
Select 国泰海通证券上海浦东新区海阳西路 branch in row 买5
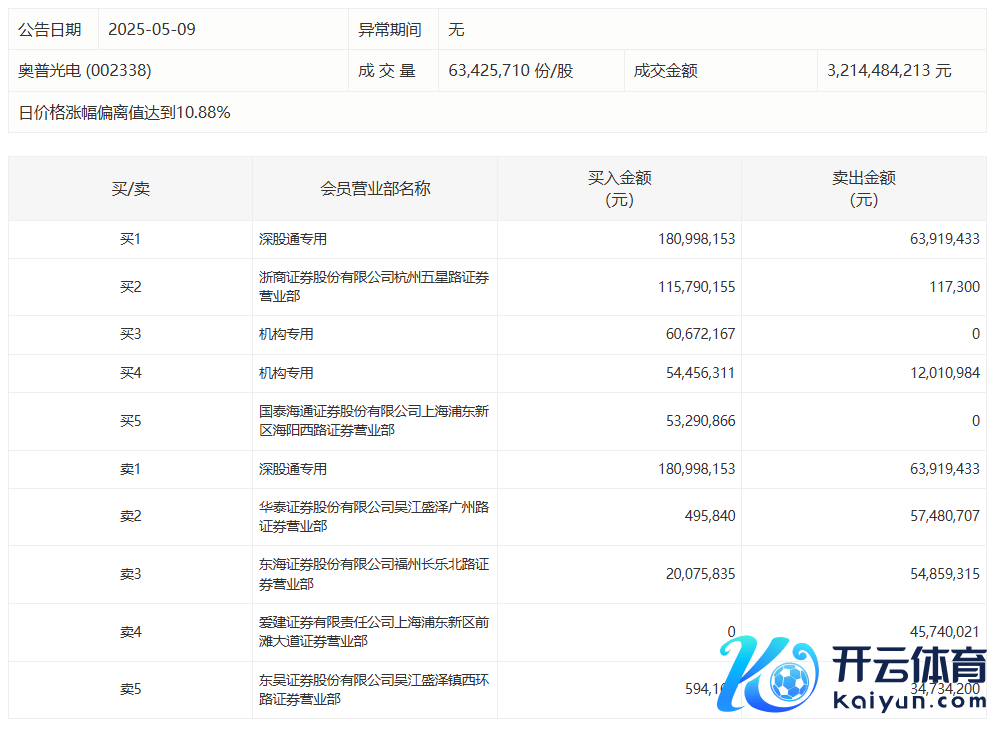tap(374, 421)
